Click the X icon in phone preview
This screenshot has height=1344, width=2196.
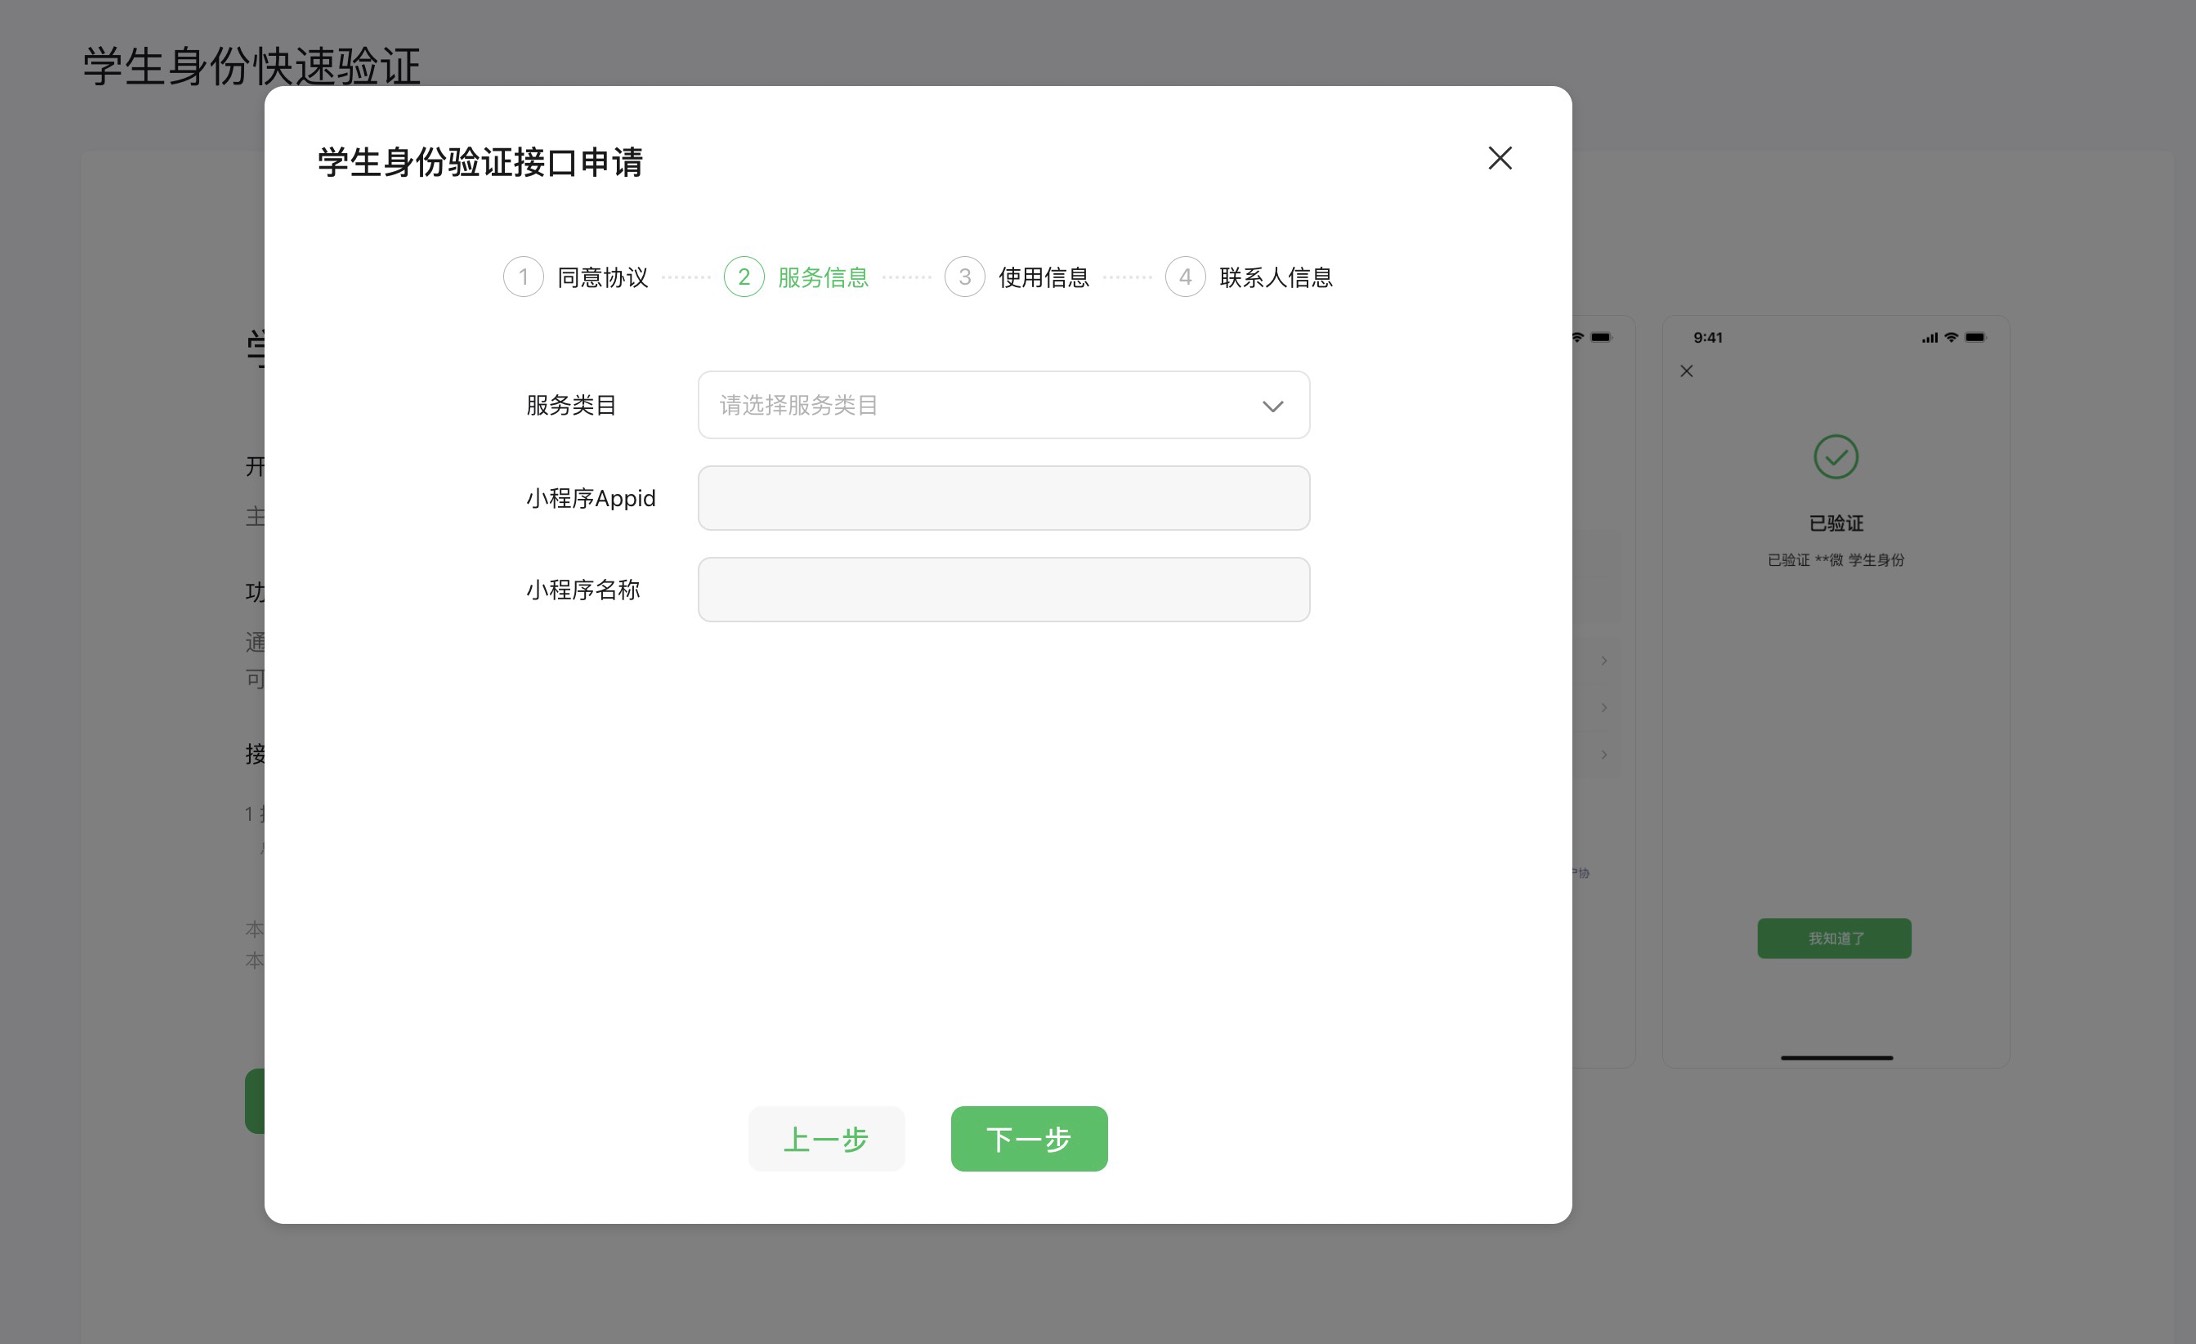(1687, 371)
